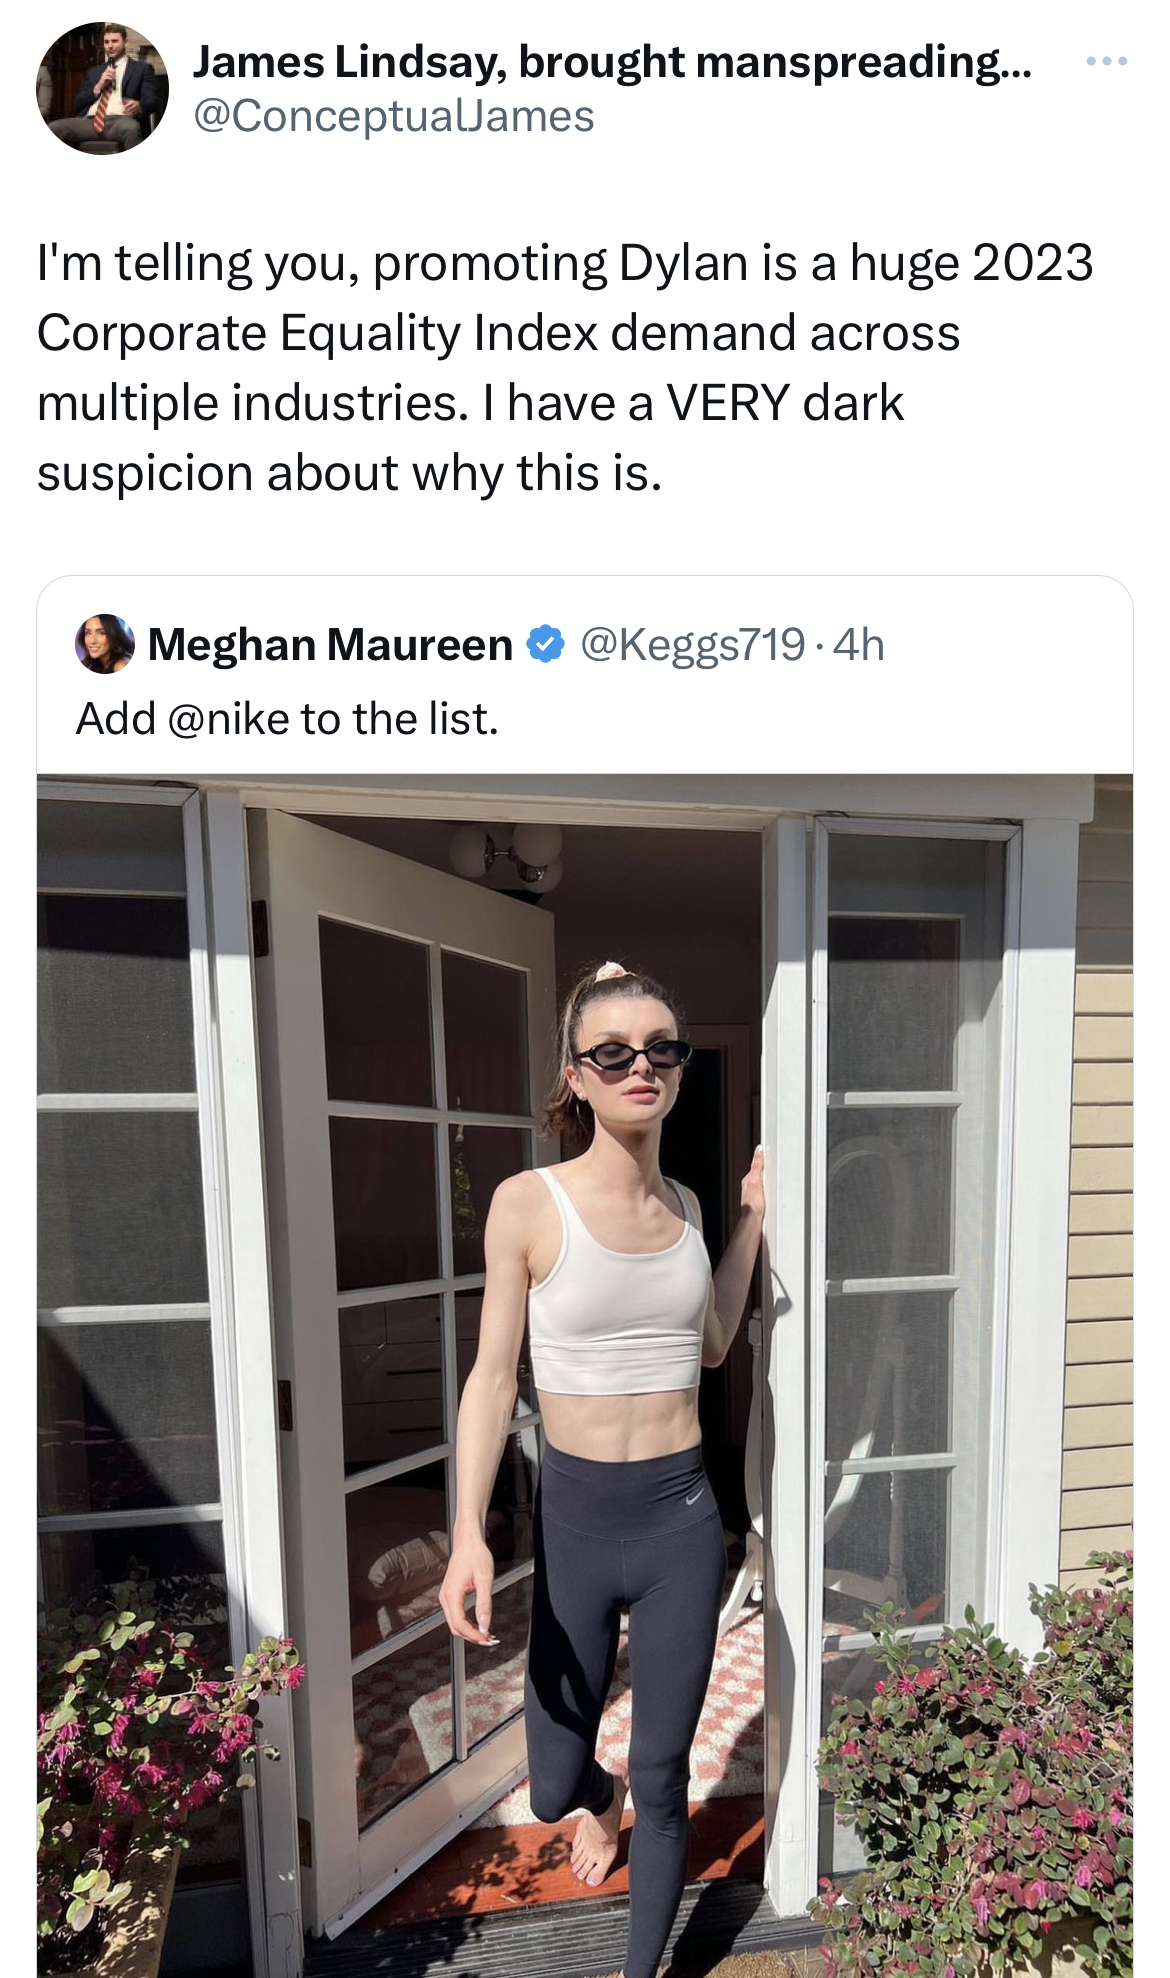Enlarge the quoted tweet photo
The image size is (1170, 1978).
click(x=585, y=1375)
